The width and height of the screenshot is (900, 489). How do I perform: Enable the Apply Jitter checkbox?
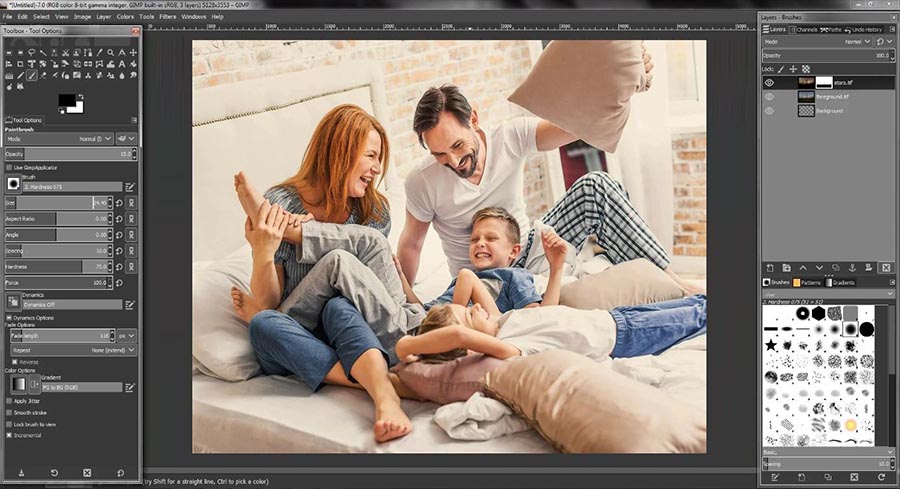(x=9, y=400)
